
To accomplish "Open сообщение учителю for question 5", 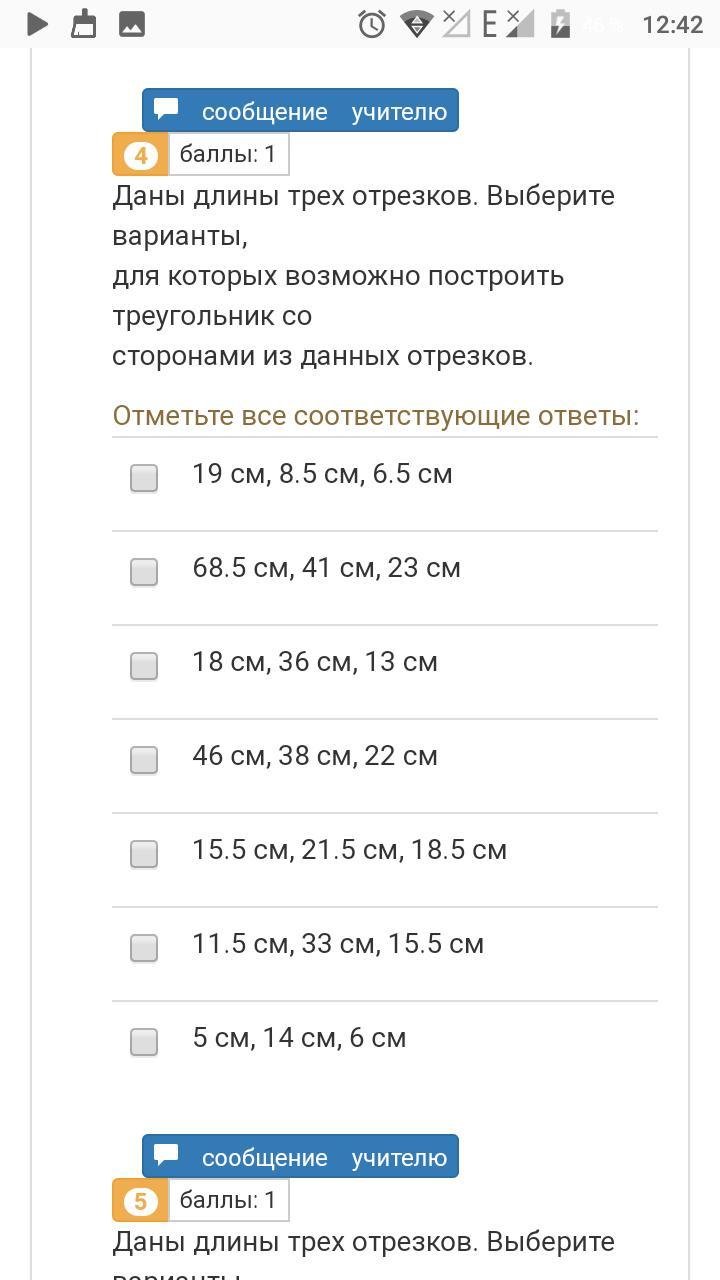I will (x=300, y=1156).
